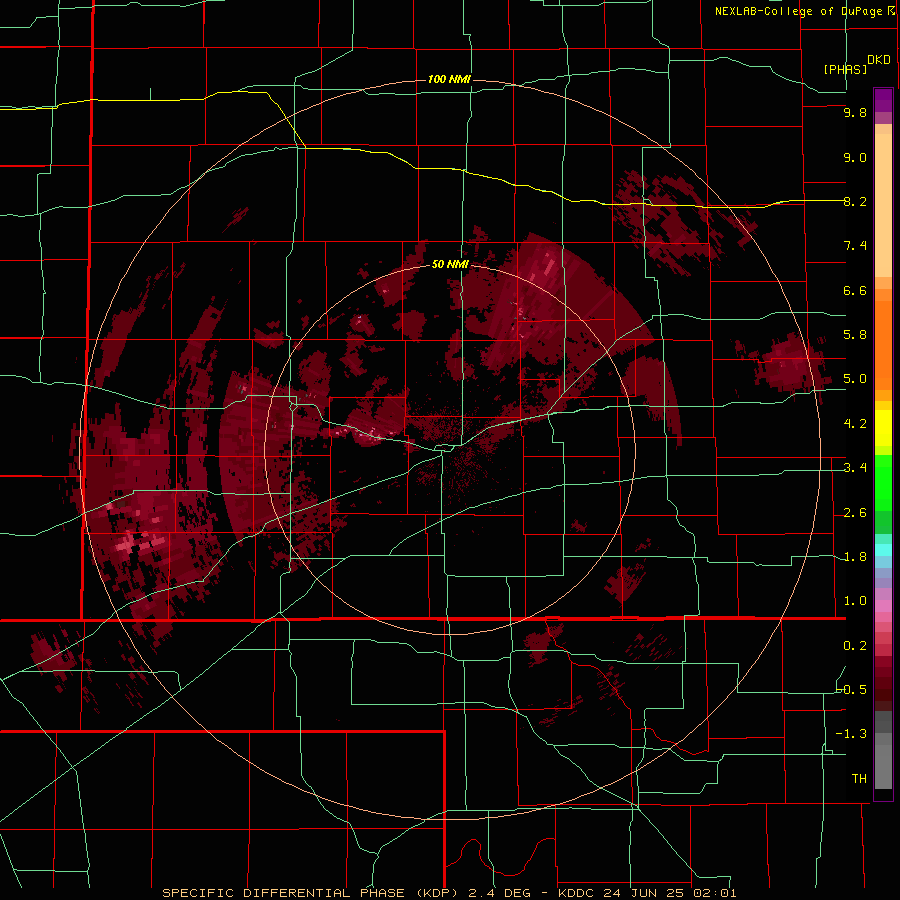This screenshot has height=900, width=900.
Task: Pick the gray segment at the bottom of the color bar
Action: click(x=883, y=766)
